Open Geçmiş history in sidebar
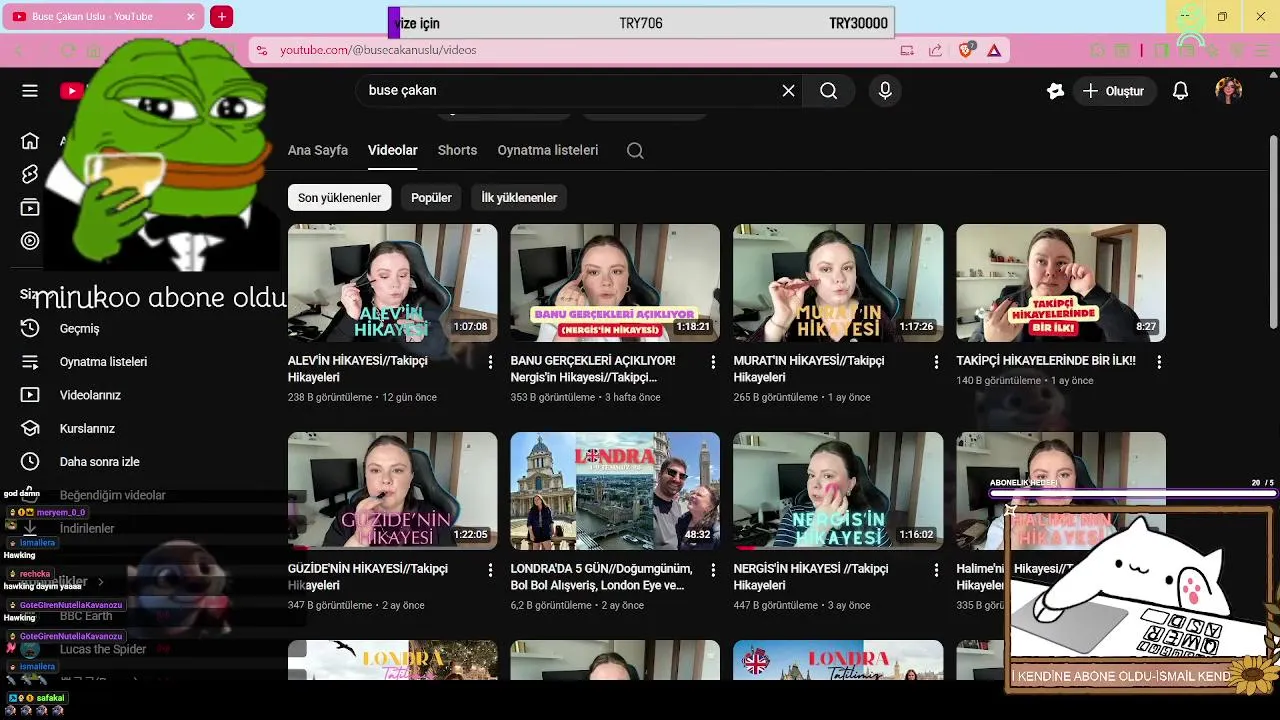 click(x=80, y=328)
